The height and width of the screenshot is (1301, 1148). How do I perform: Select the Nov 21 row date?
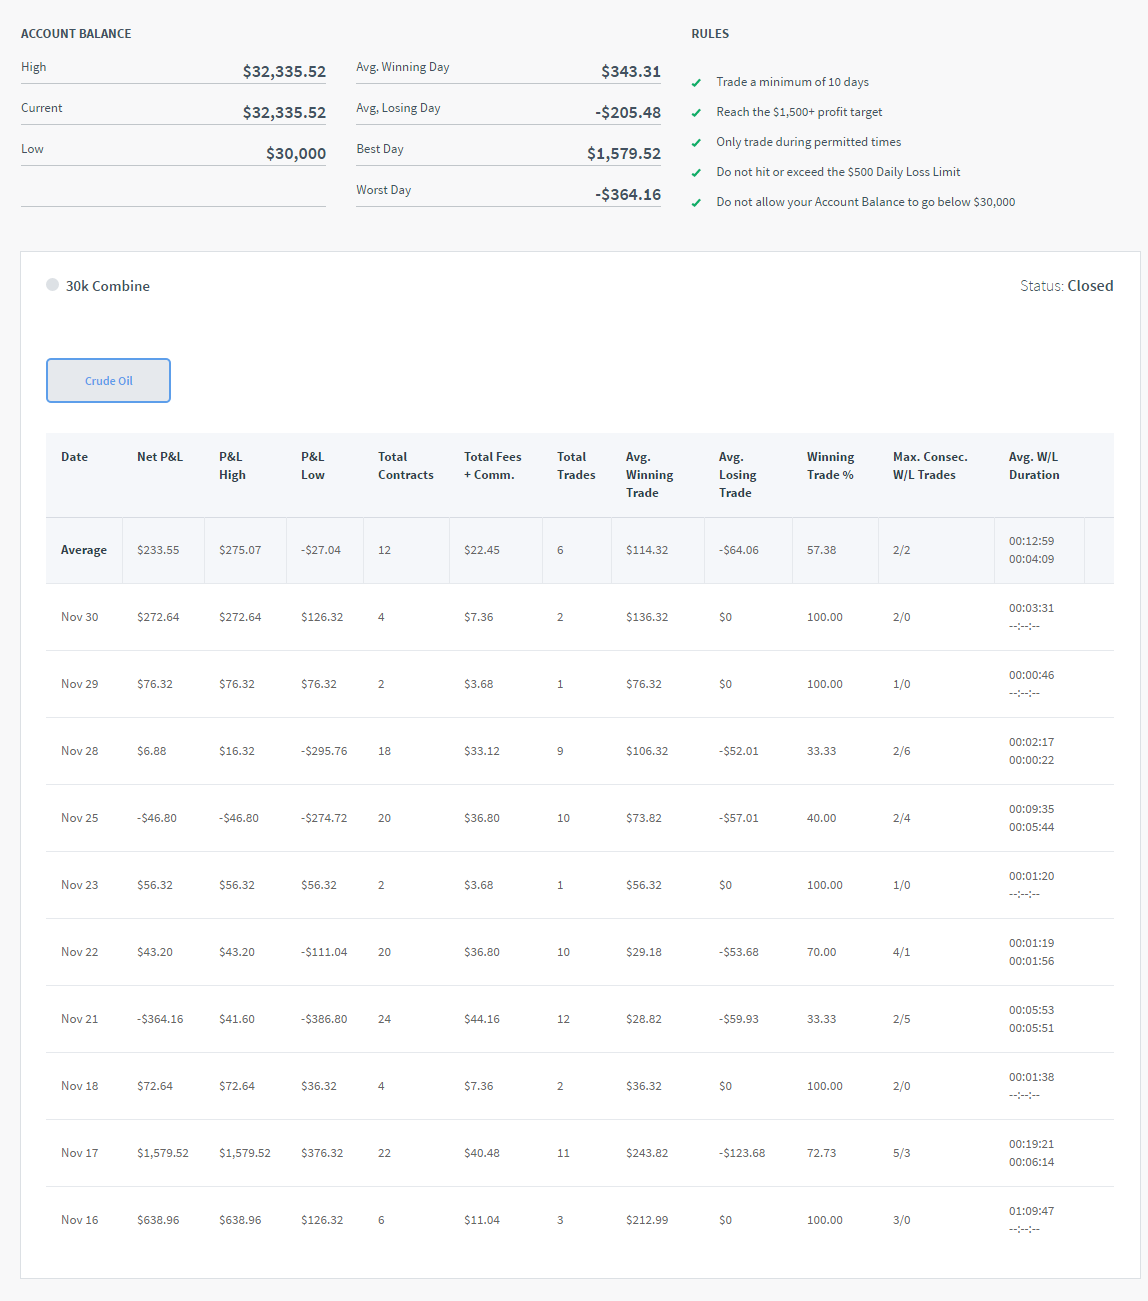[x=80, y=1019]
